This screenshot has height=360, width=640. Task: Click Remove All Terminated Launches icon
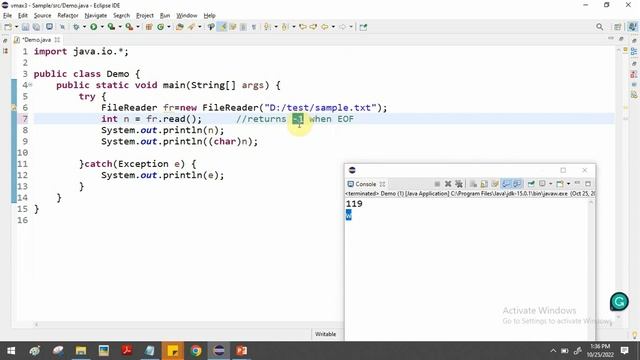tap(459, 184)
